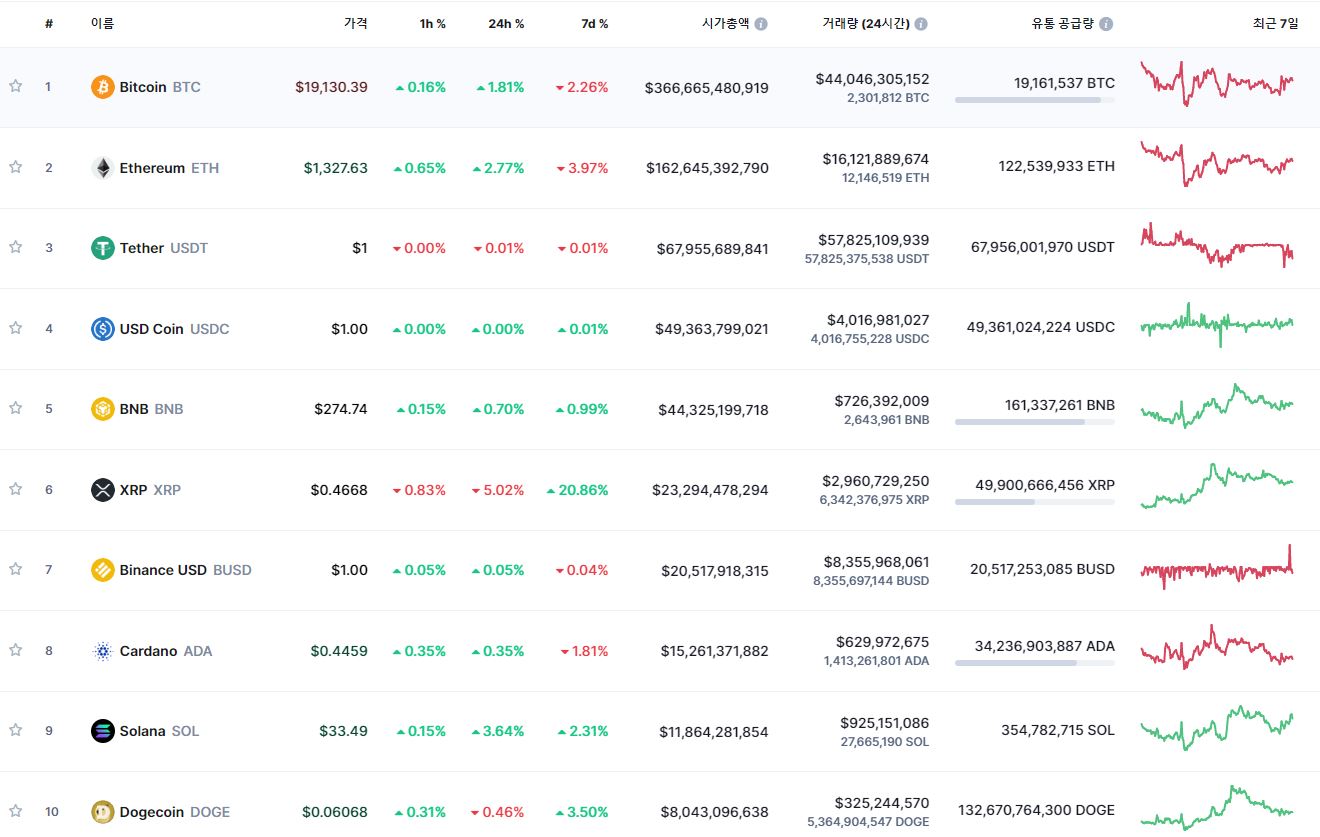Open XRP 7-day sparkline chart

(x=1217, y=485)
